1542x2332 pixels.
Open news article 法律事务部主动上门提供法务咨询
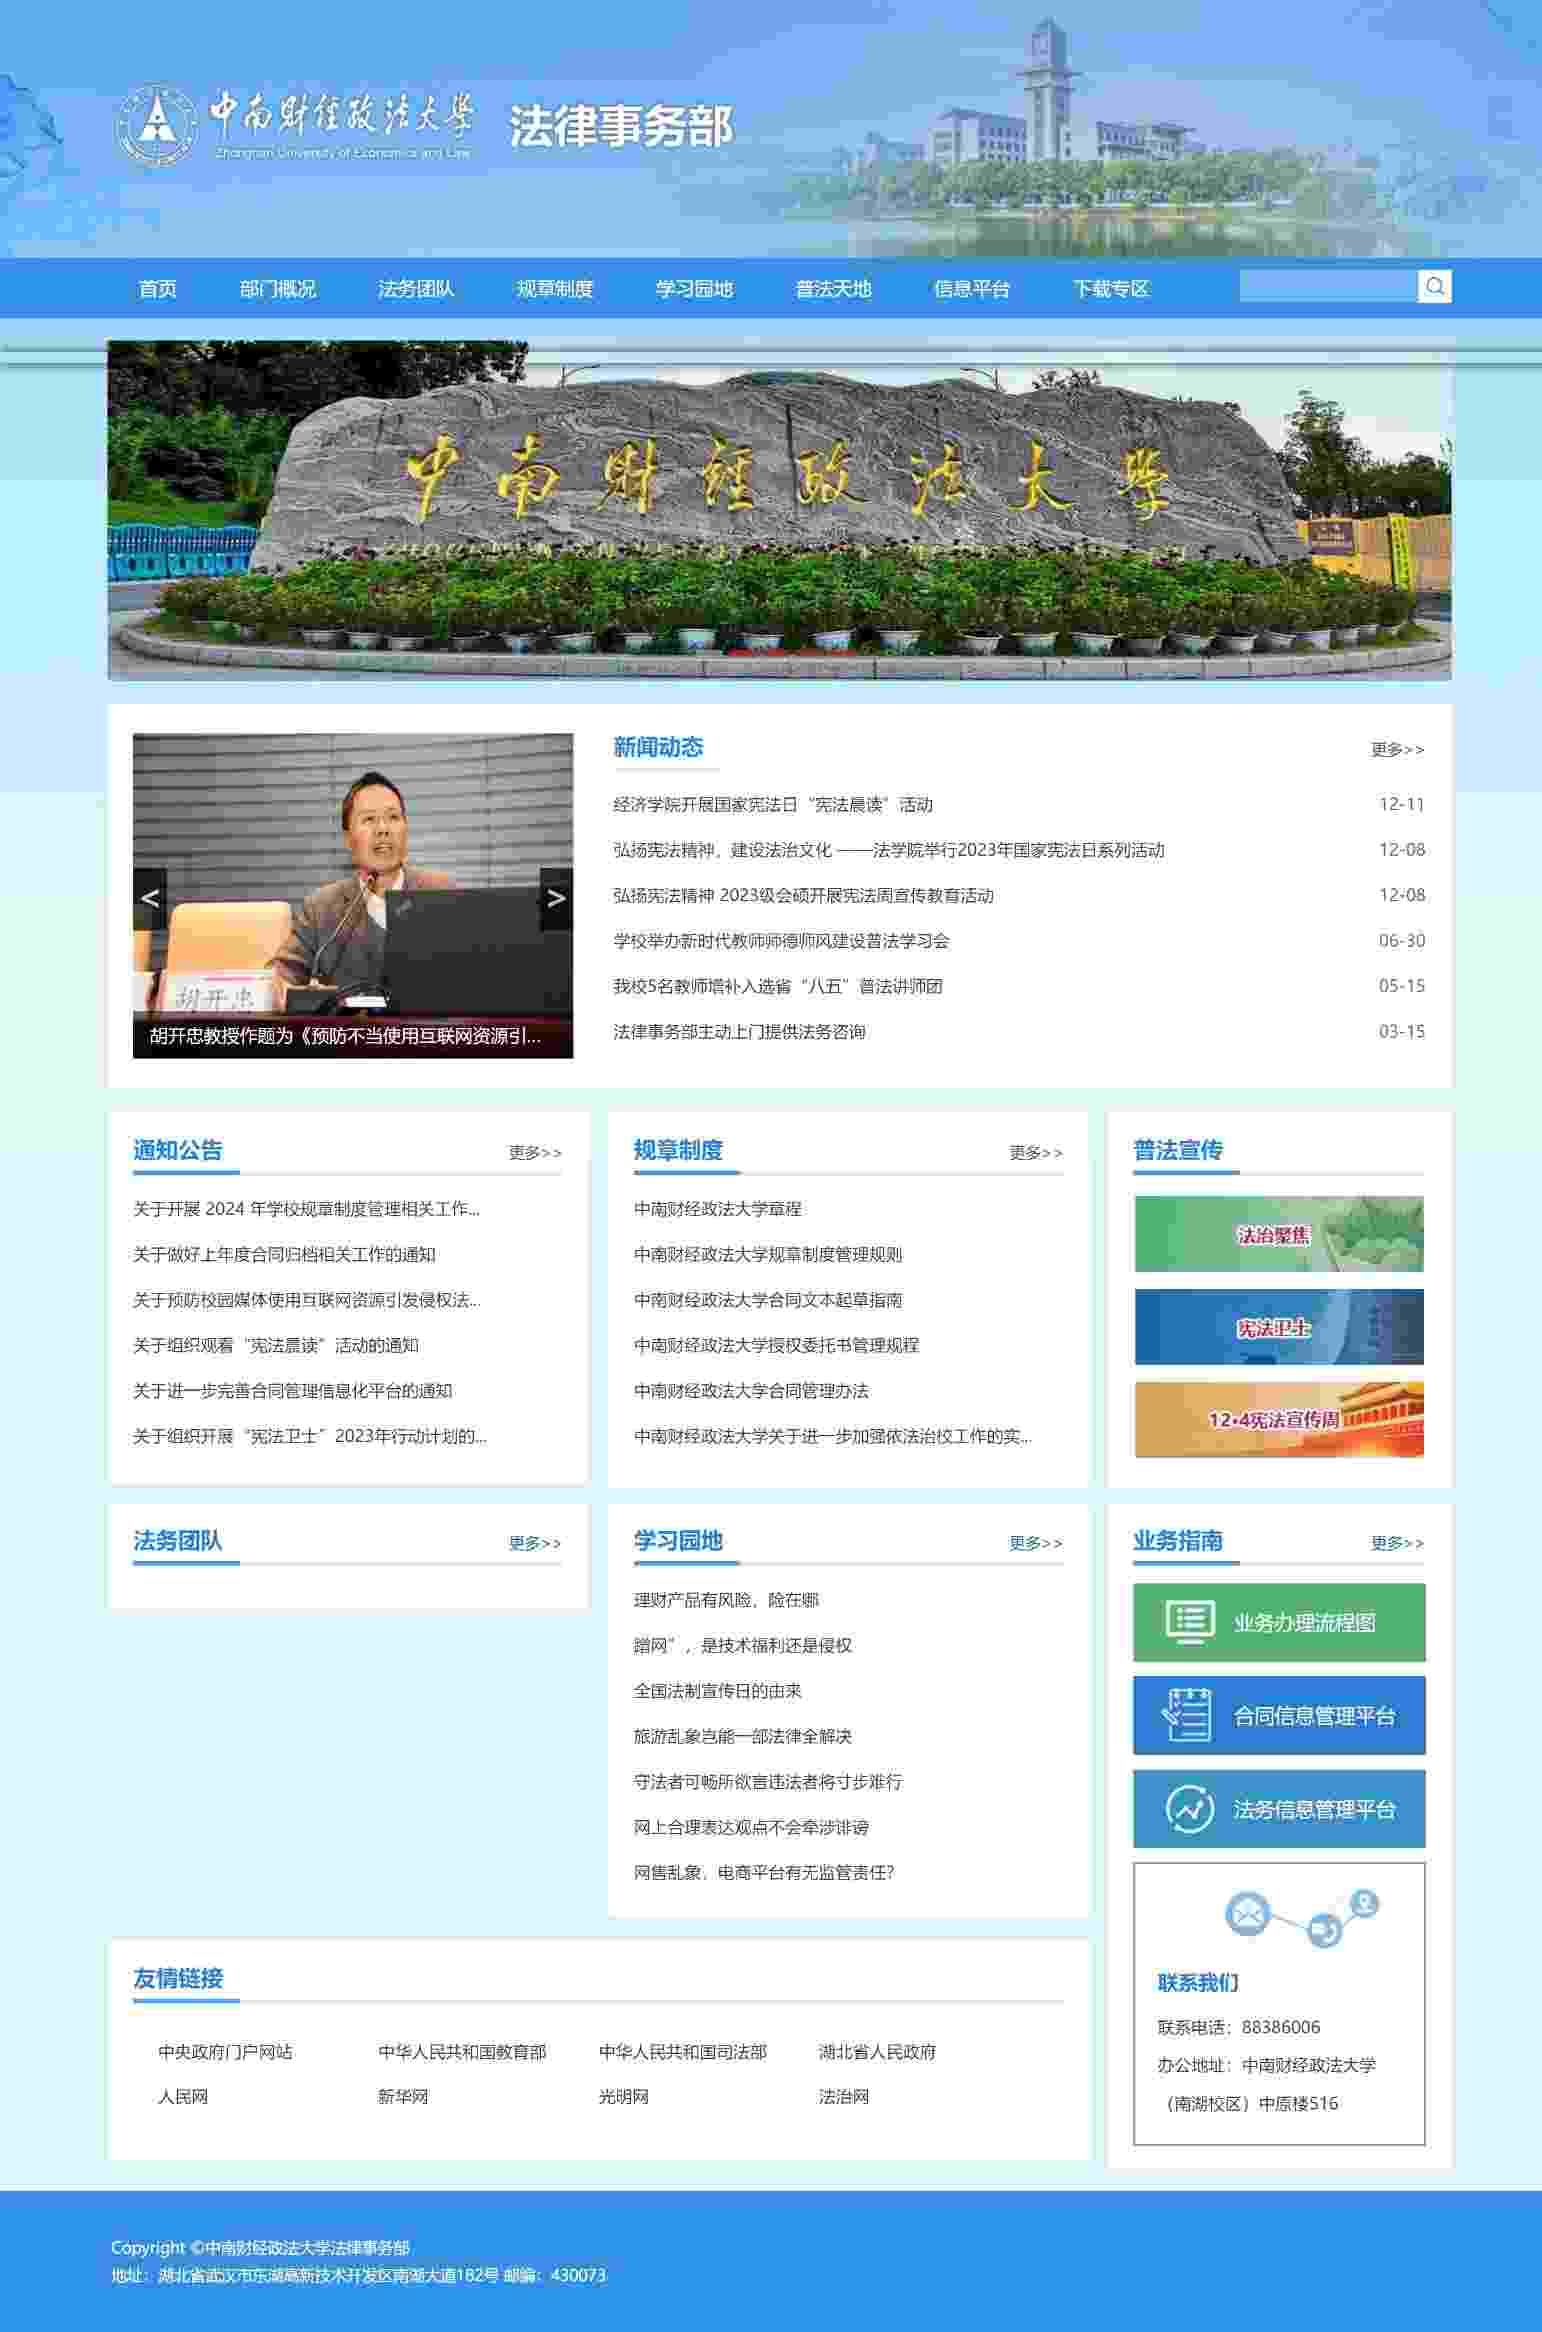(x=739, y=1031)
